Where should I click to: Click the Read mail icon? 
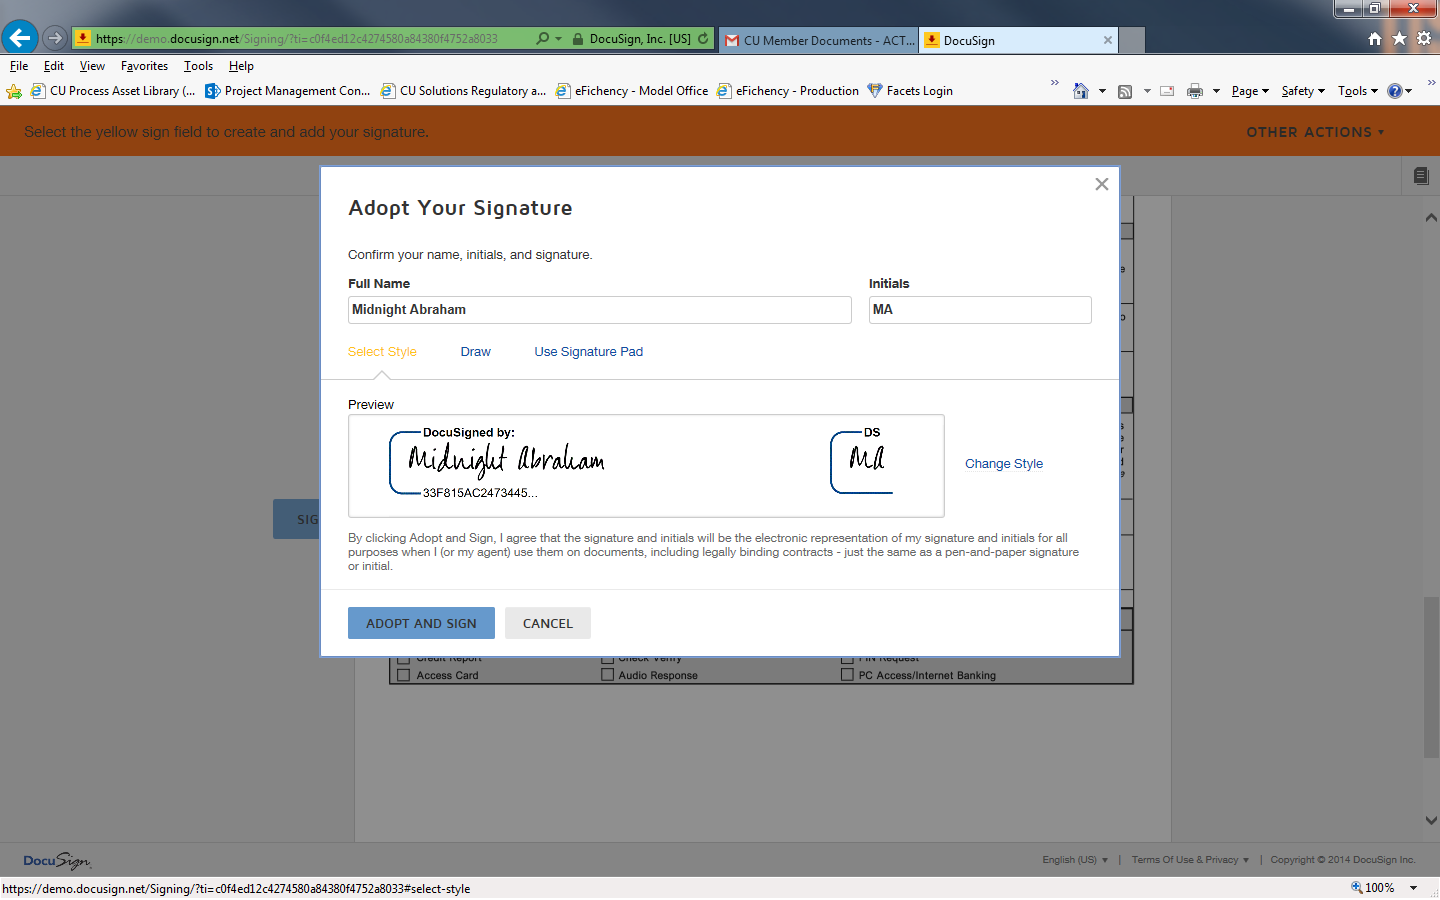pos(1167,91)
